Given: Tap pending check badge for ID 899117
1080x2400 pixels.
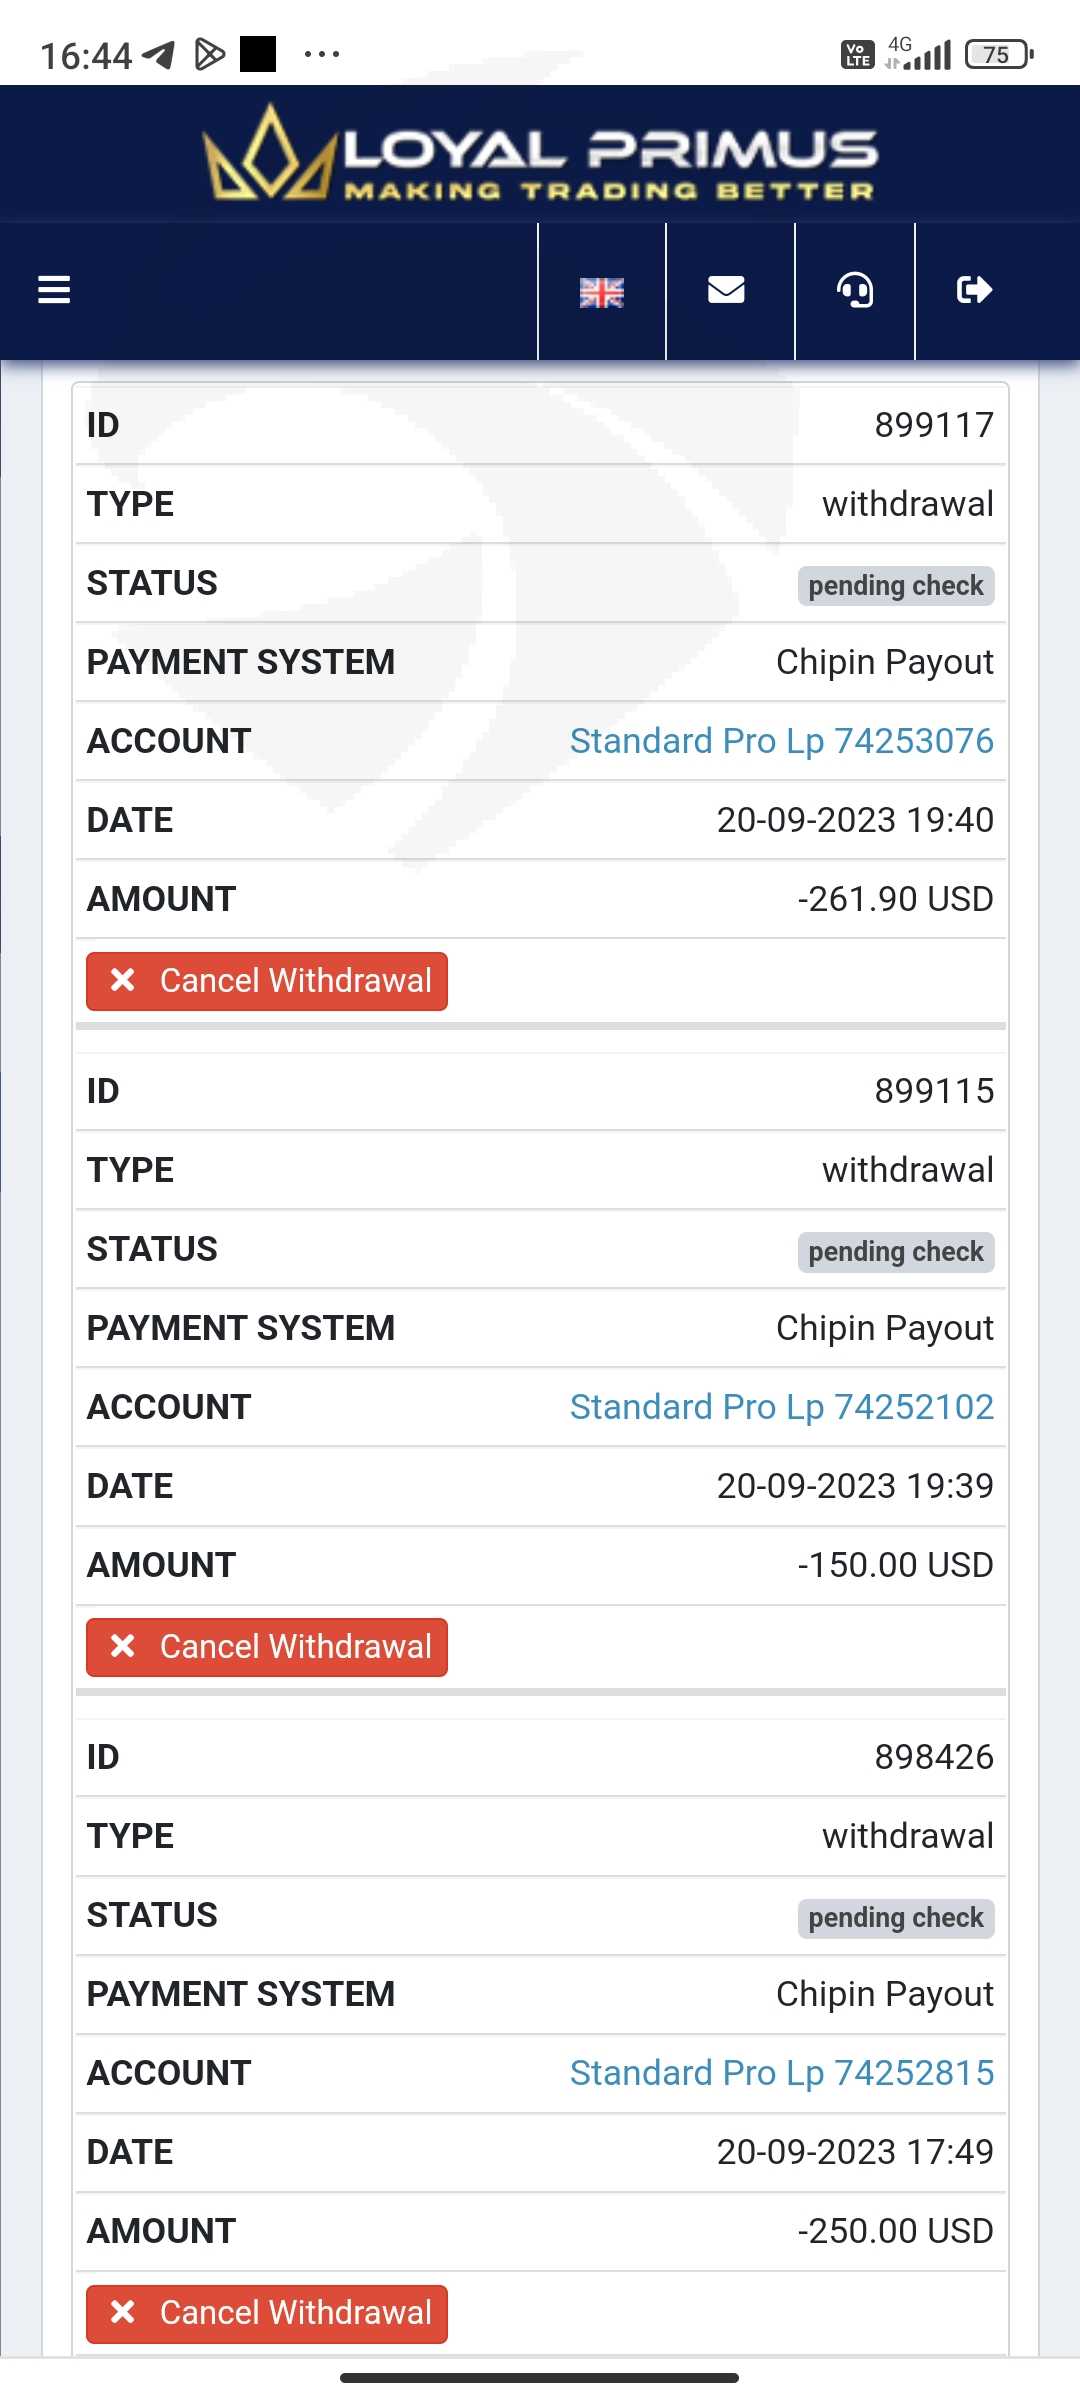Looking at the screenshot, I should click(x=895, y=586).
